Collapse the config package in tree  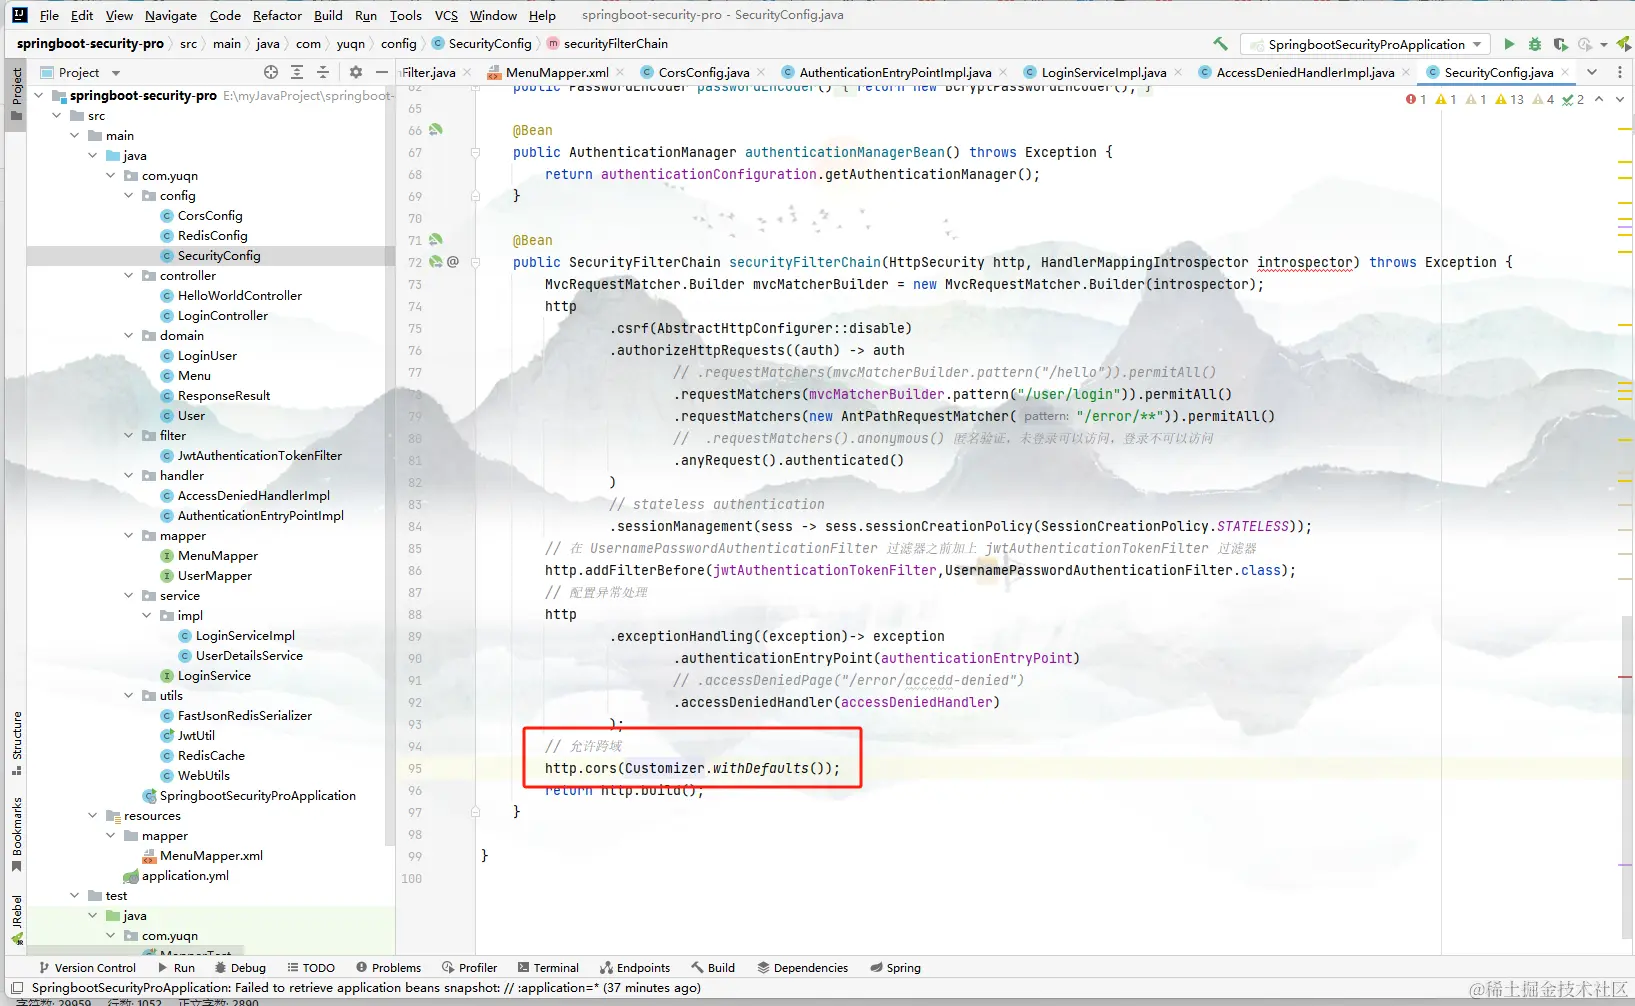[128, 196]
